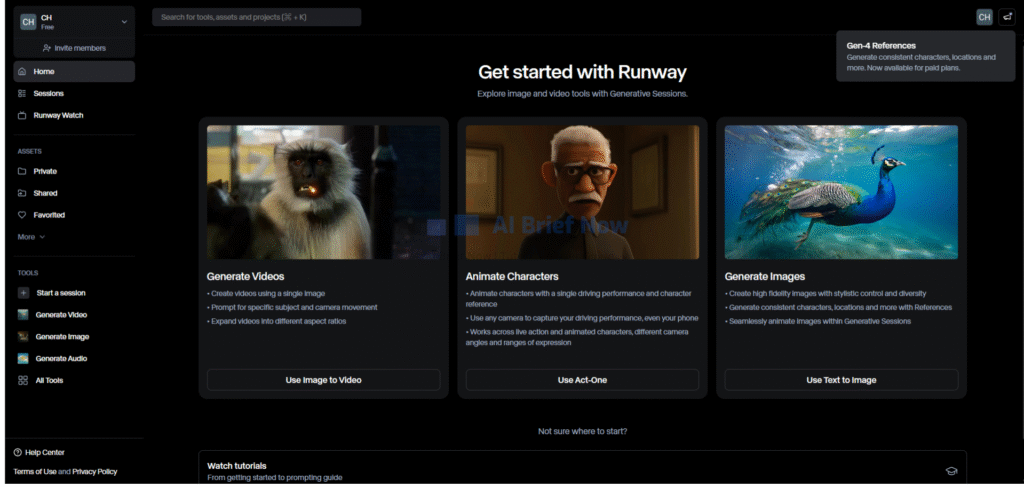Click the All Tools grid icon
This screenshot has width=1024, height=487.
23,380
